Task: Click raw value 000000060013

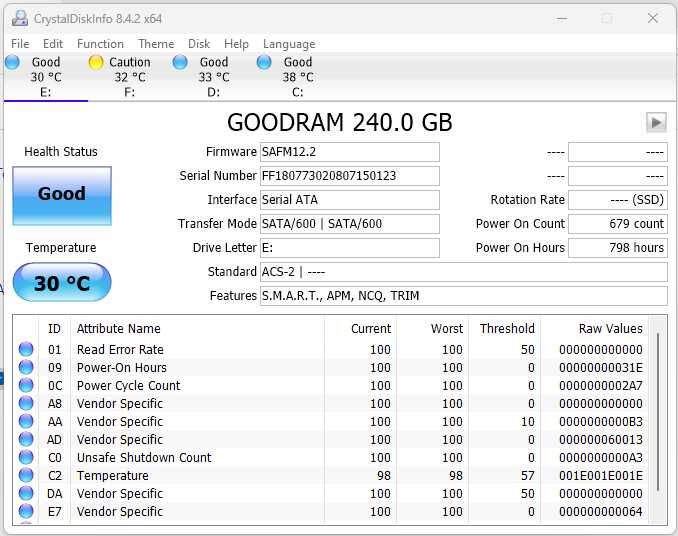Action: coord(601,439)
